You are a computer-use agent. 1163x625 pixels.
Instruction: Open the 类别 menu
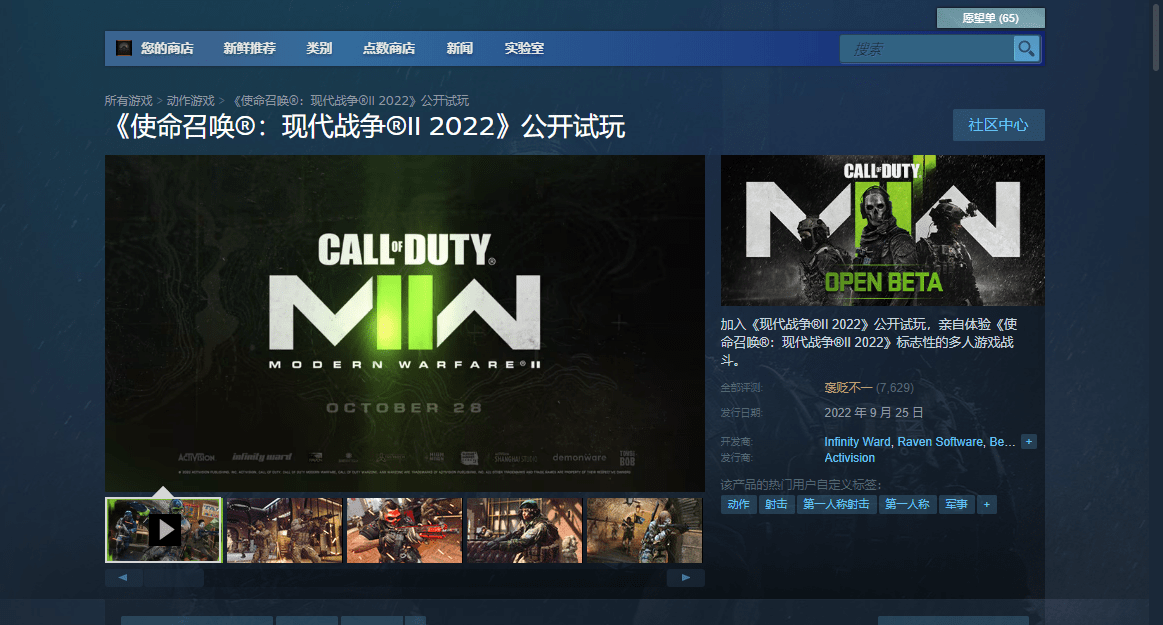tap(319, 48)
